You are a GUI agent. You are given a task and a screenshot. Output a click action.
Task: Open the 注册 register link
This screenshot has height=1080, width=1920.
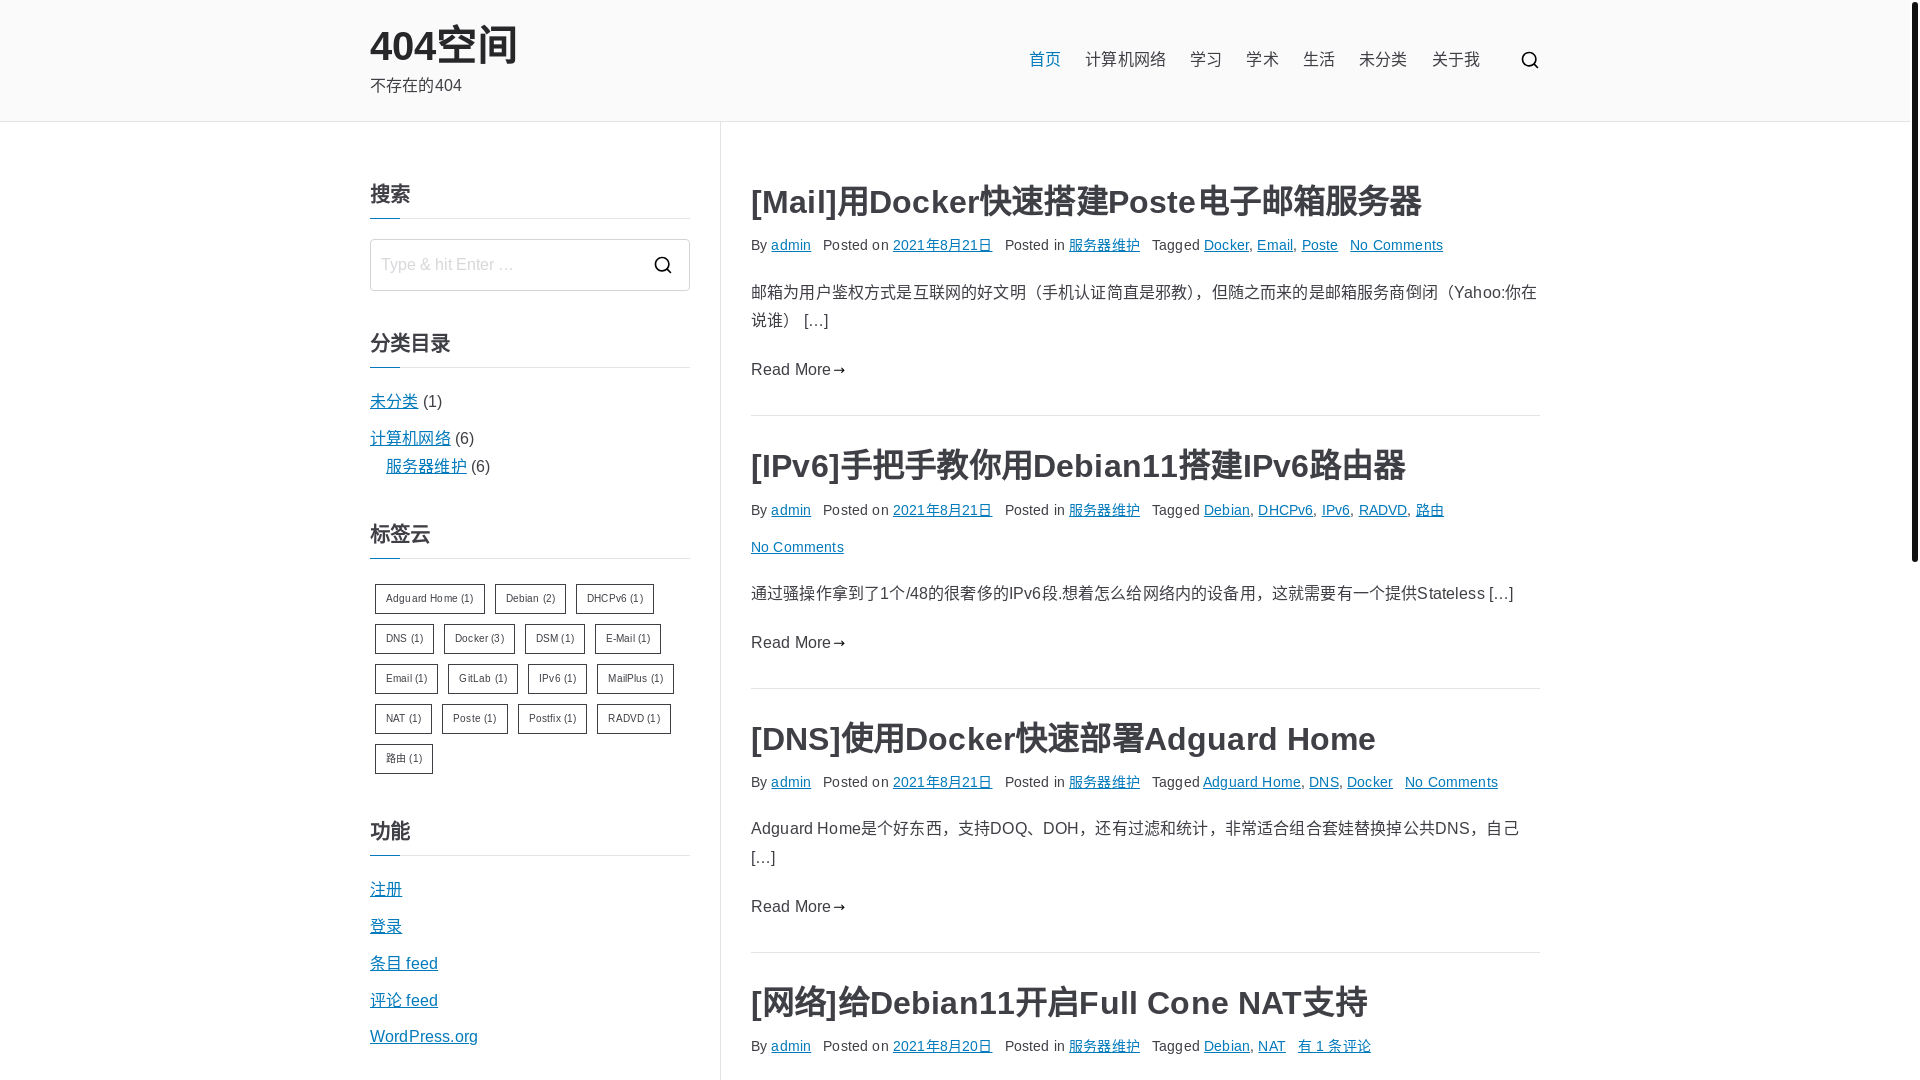pos(386,890)
